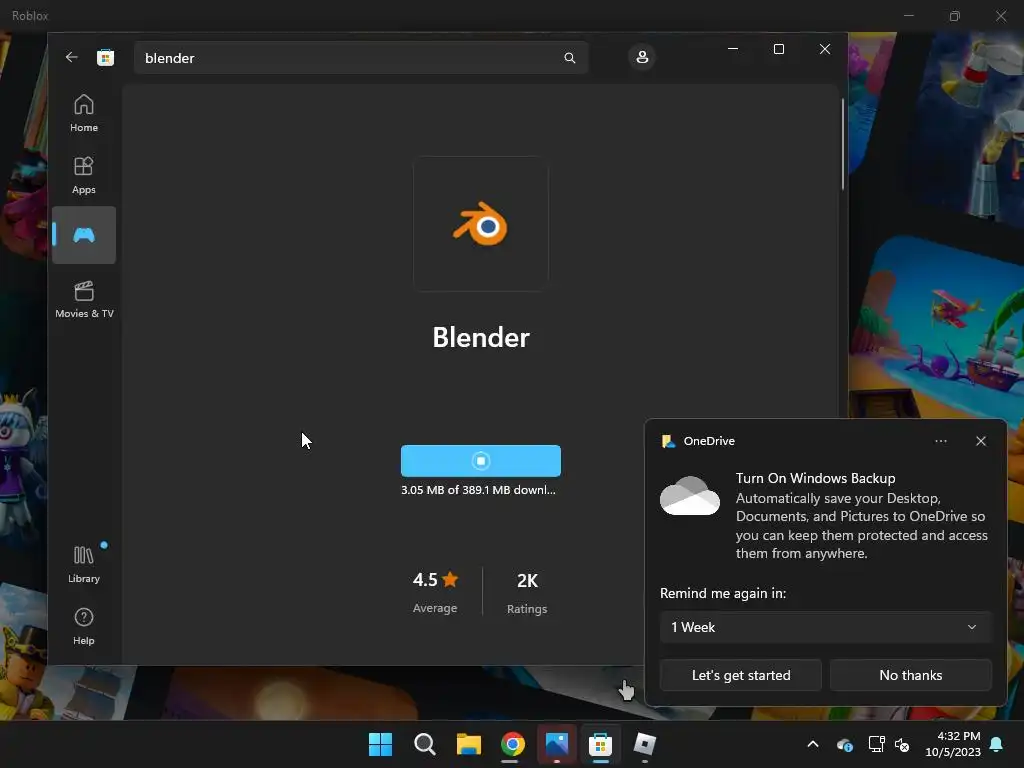Open the Library in the sidebar

pyautogui.click(x=84, y=564)
